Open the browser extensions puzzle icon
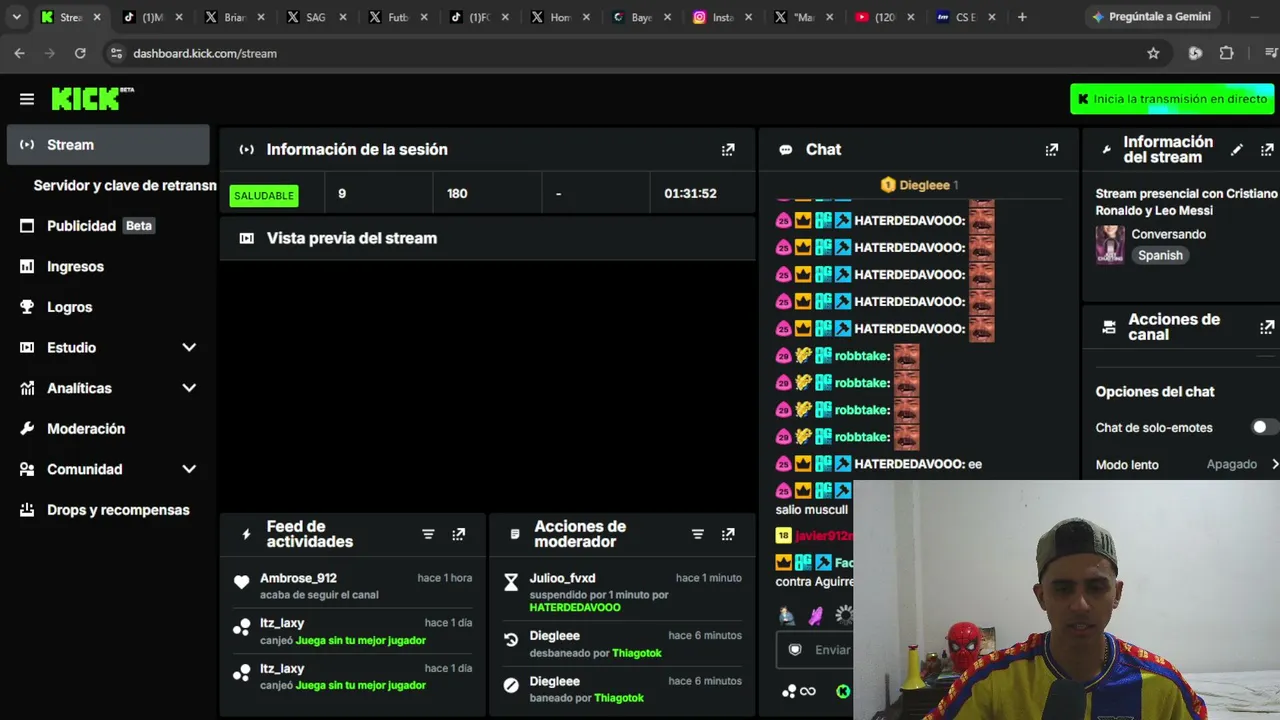Screen dimensions: 1280x720 (x=1227, y=53)
